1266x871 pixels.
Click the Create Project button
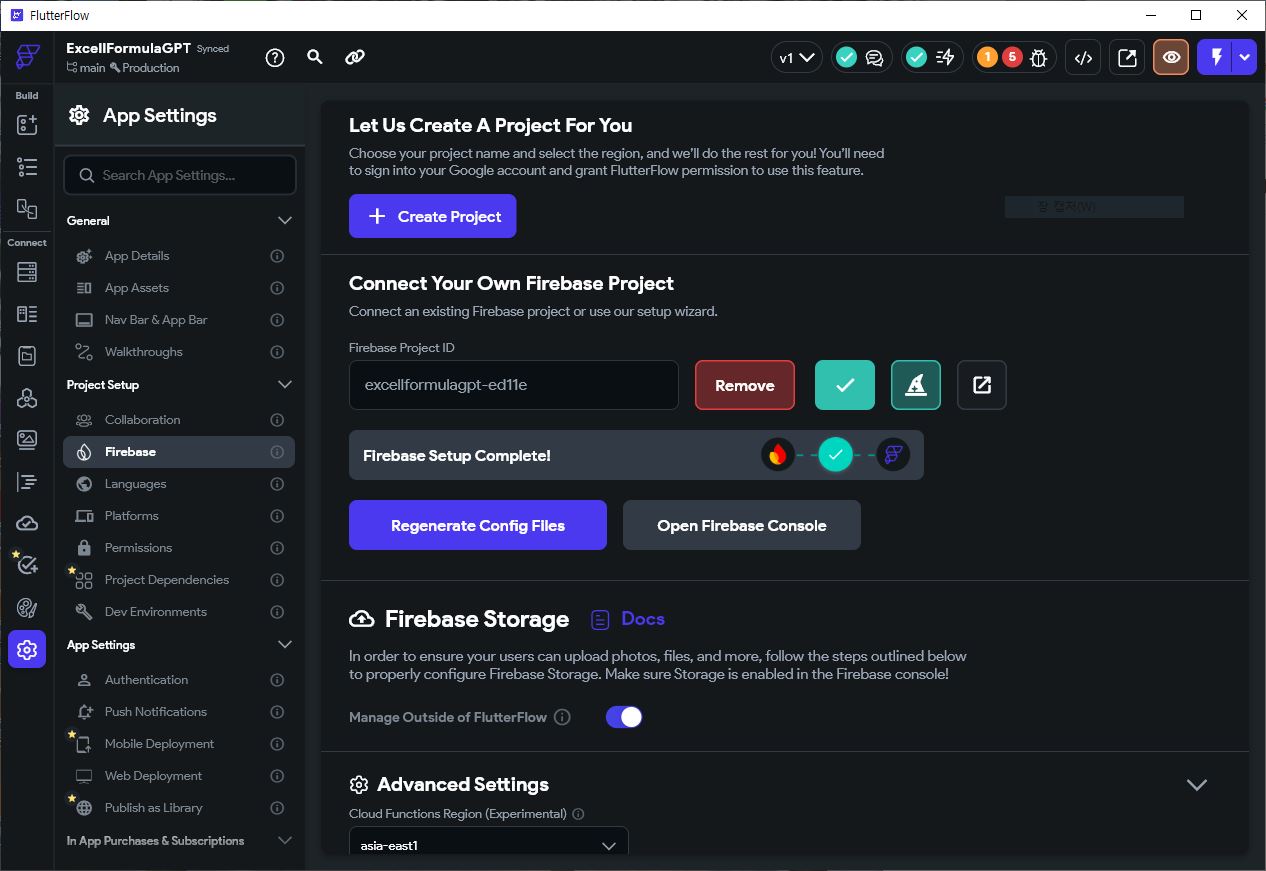[x=432, y=216]
